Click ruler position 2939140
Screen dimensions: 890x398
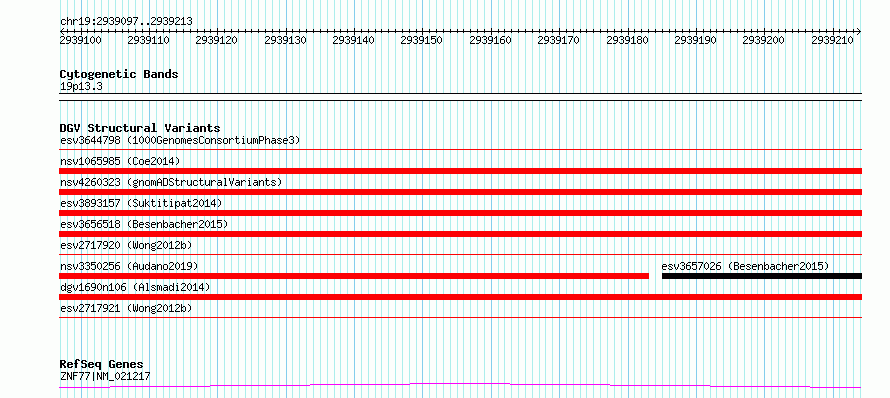[353, 40]
